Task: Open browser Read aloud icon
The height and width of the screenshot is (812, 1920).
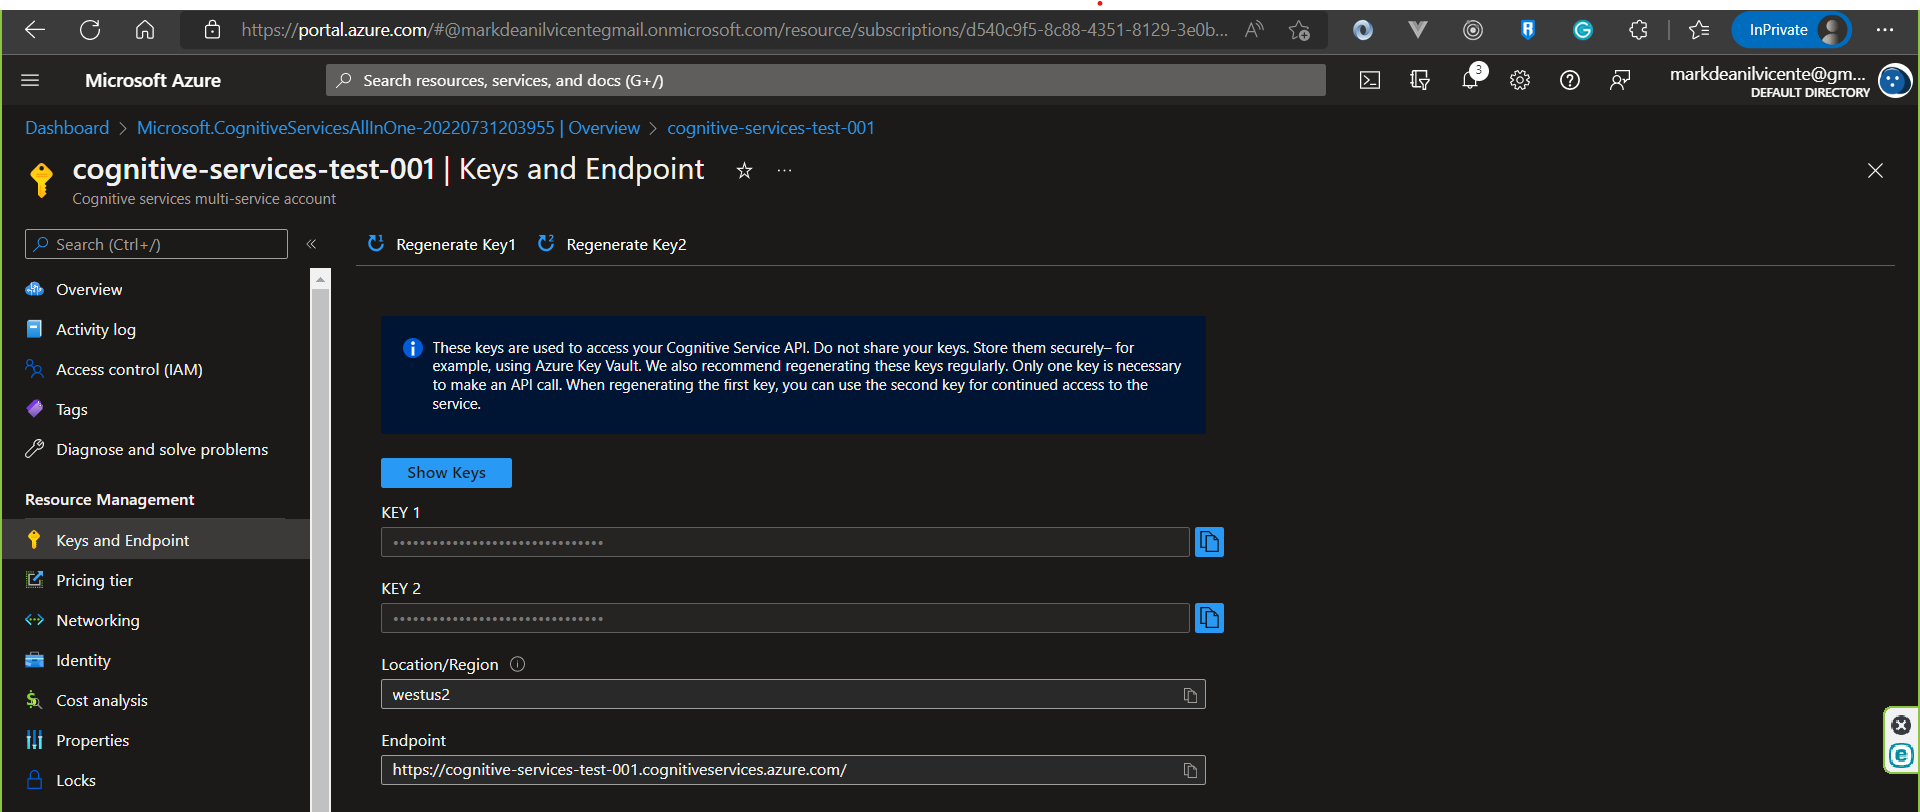Action: 1254,30
